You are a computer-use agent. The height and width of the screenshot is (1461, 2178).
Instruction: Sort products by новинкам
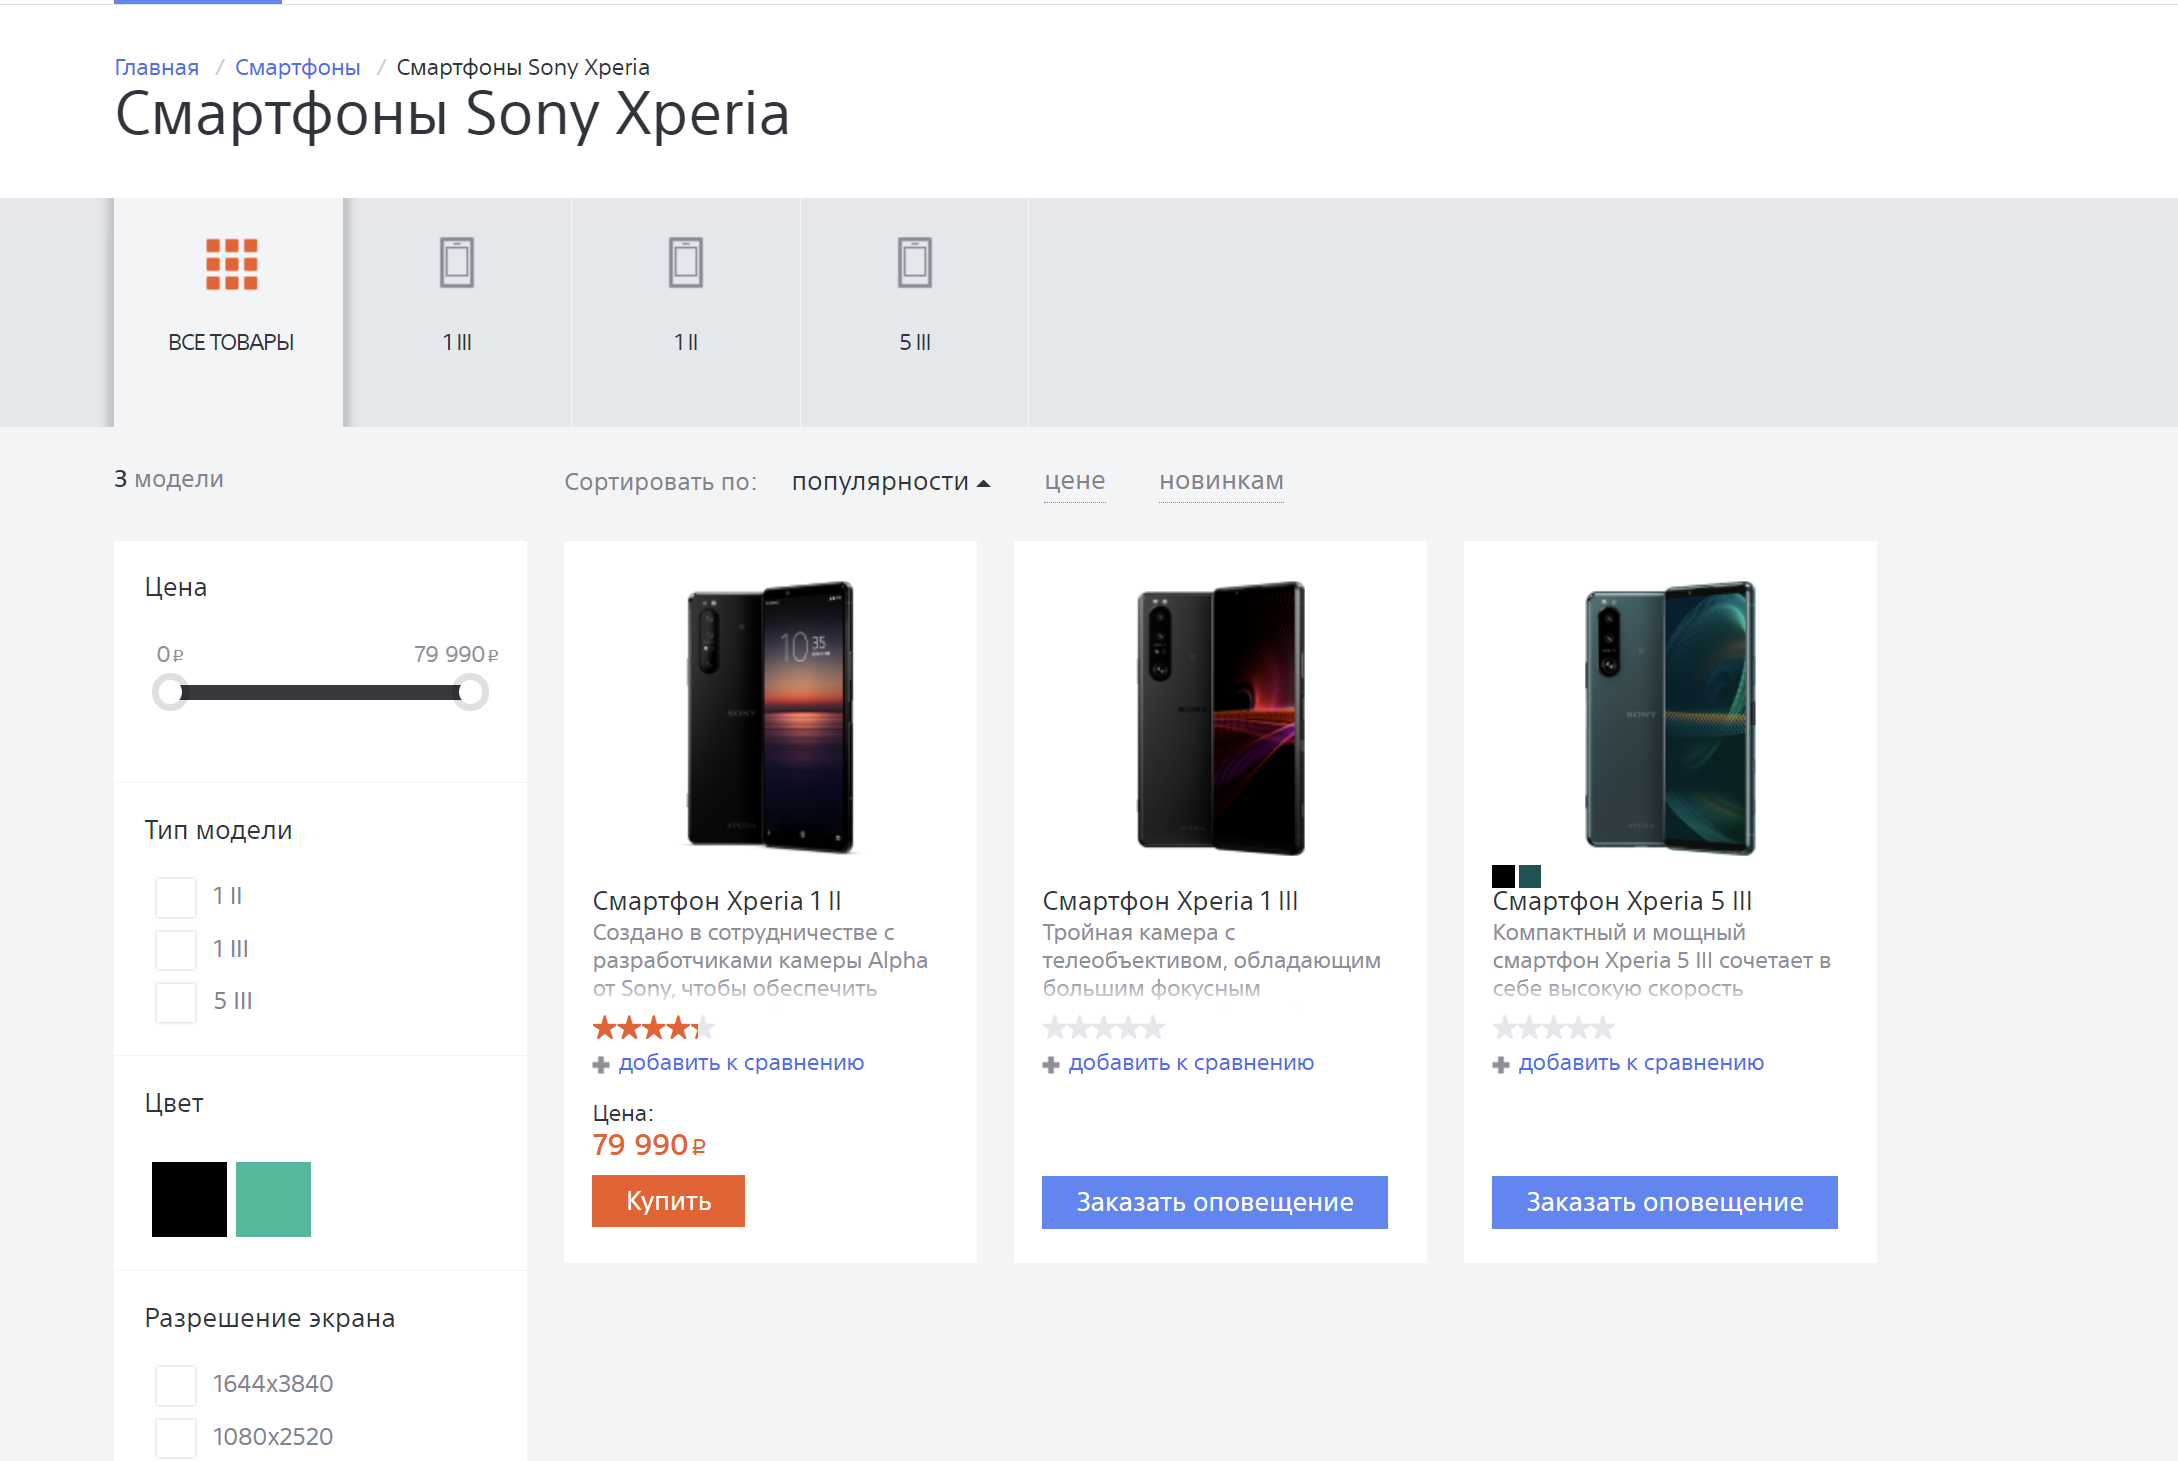(1221, 482)
